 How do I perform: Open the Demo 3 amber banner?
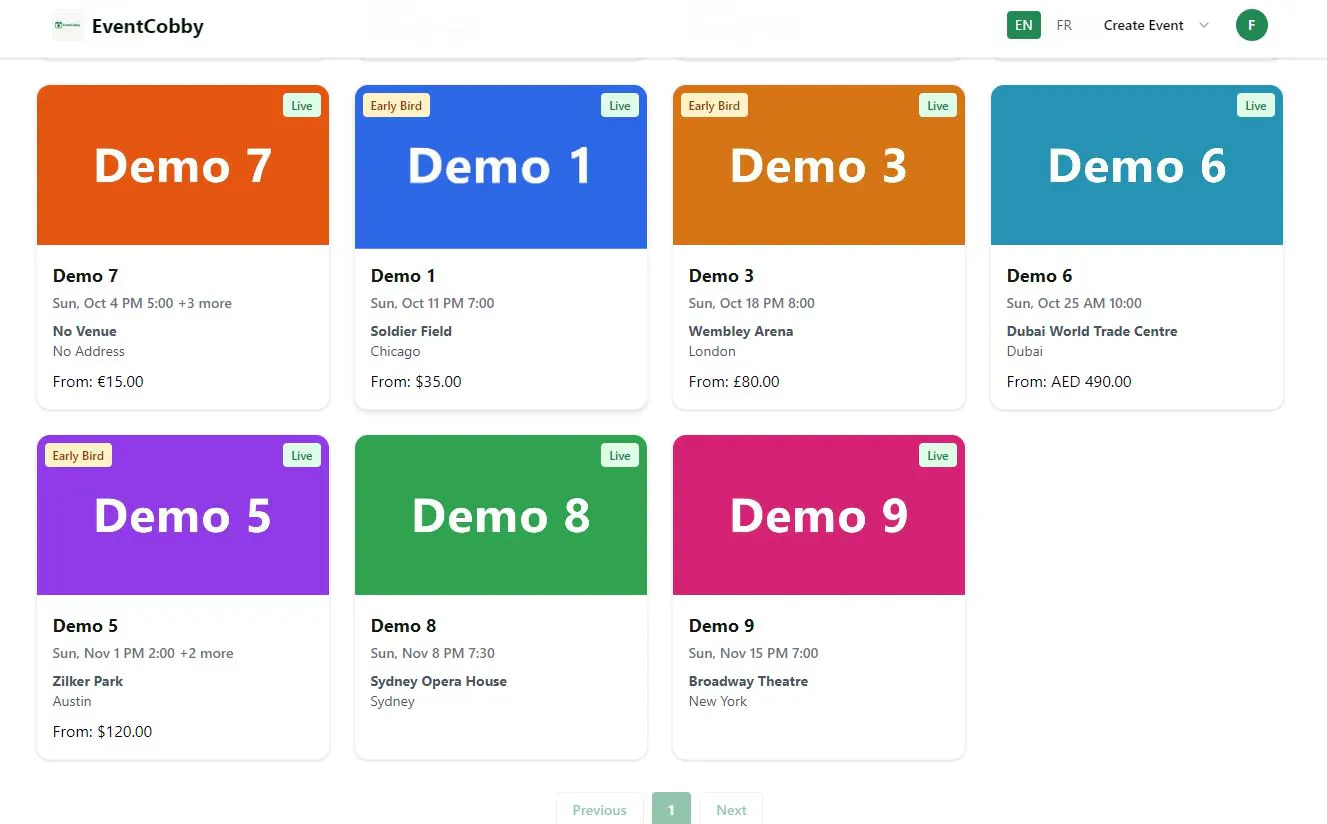point(819,165)
